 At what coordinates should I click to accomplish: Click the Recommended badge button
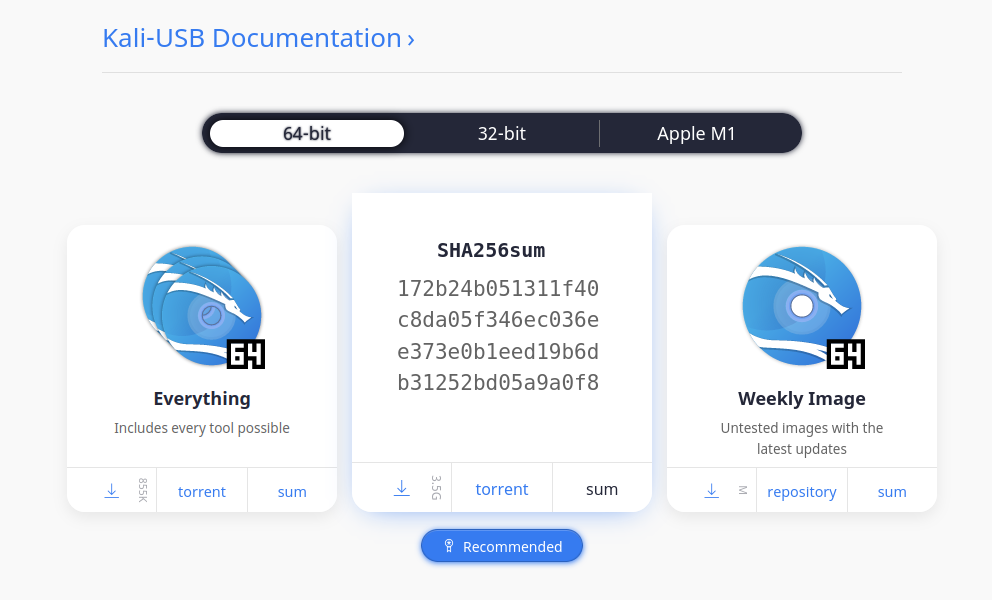pos(502,546)
